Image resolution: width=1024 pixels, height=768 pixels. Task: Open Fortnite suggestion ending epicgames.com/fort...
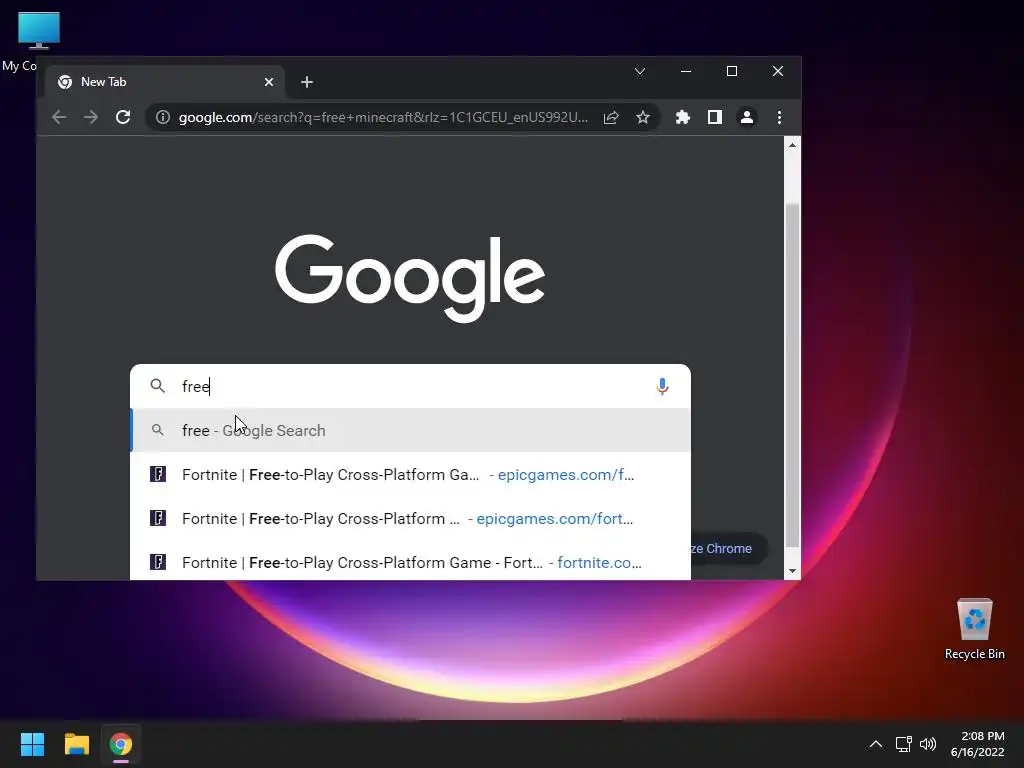coord(410,519)
